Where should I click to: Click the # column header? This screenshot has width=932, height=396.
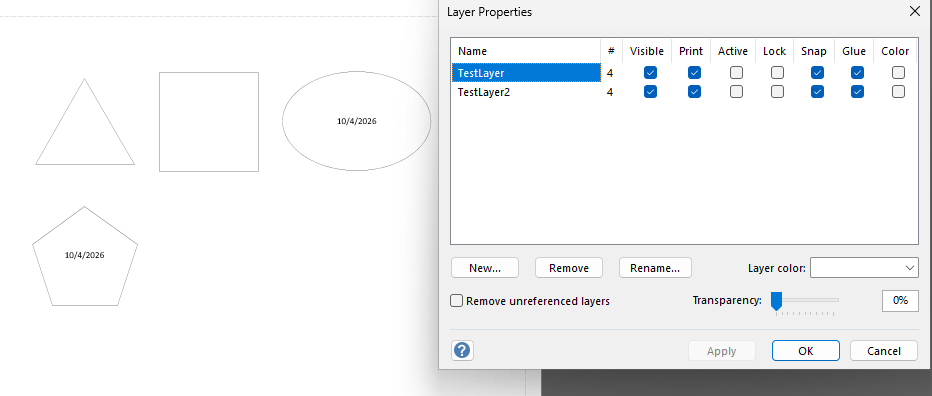coord(611,51)
